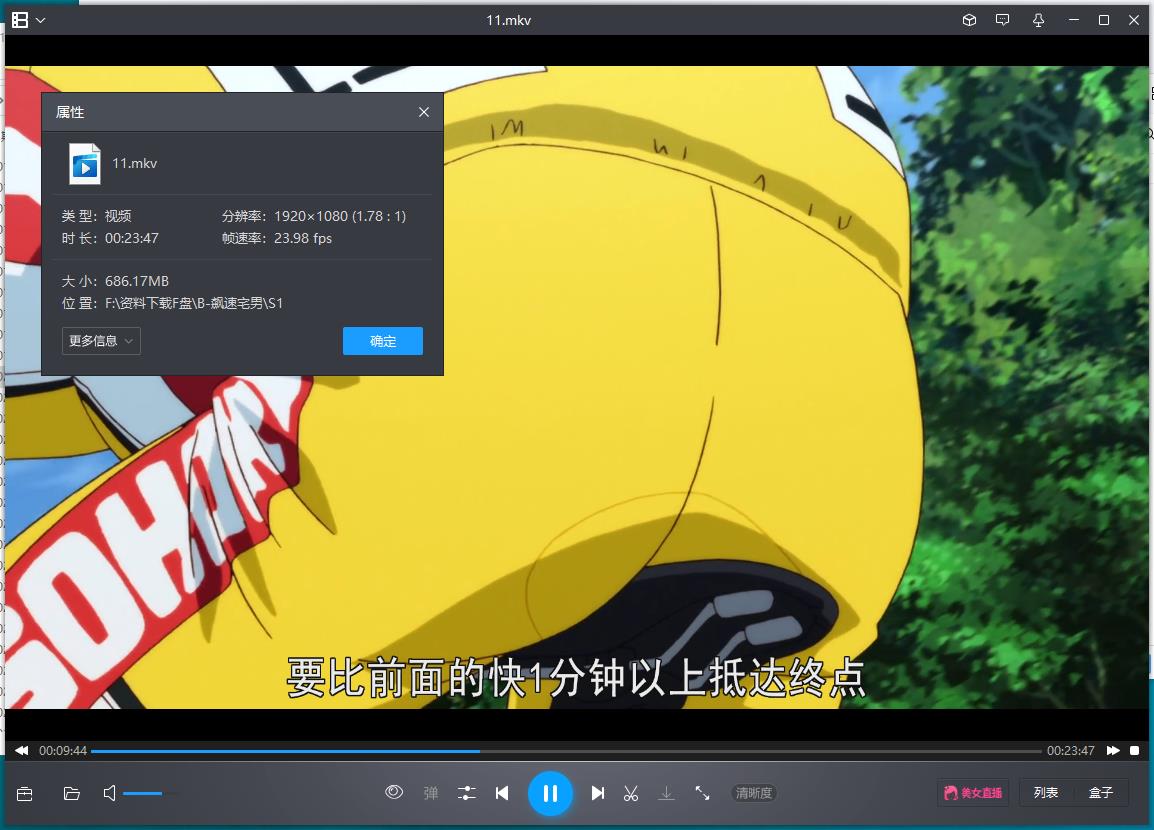Click the frame rate value 23.98 fps

point(303,238)
